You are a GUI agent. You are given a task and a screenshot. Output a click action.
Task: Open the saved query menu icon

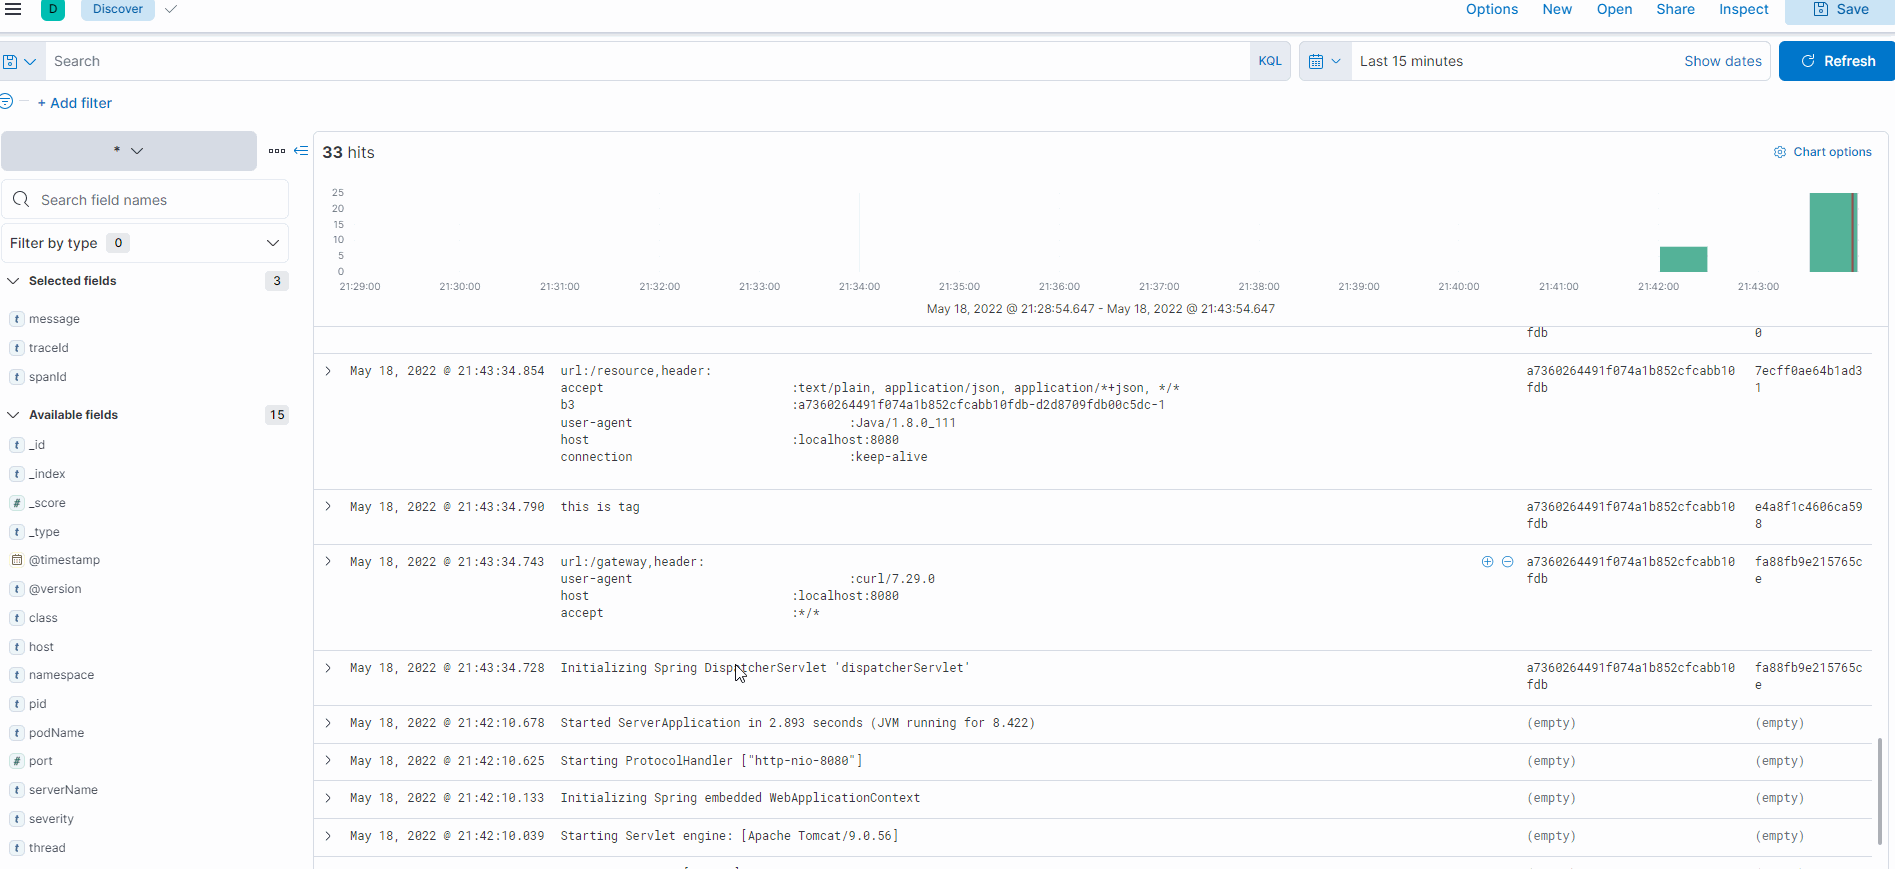point(20,61)
